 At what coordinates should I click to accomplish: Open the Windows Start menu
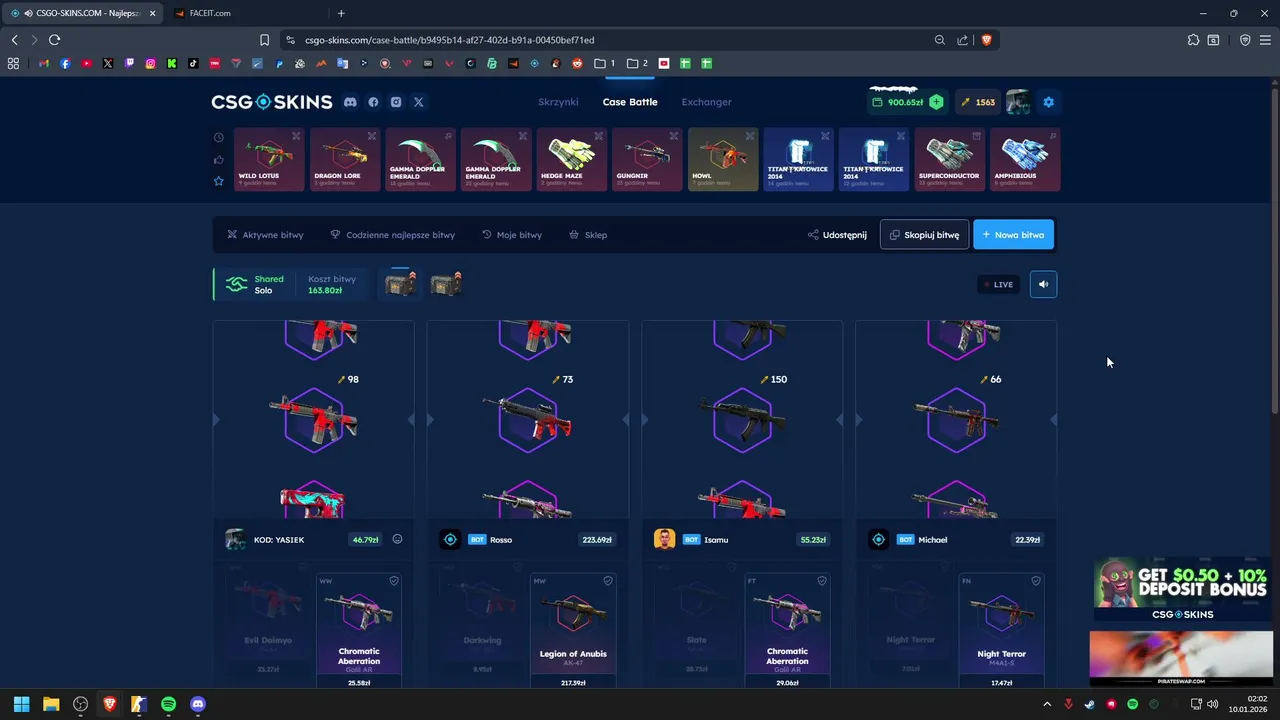point(22,704)
